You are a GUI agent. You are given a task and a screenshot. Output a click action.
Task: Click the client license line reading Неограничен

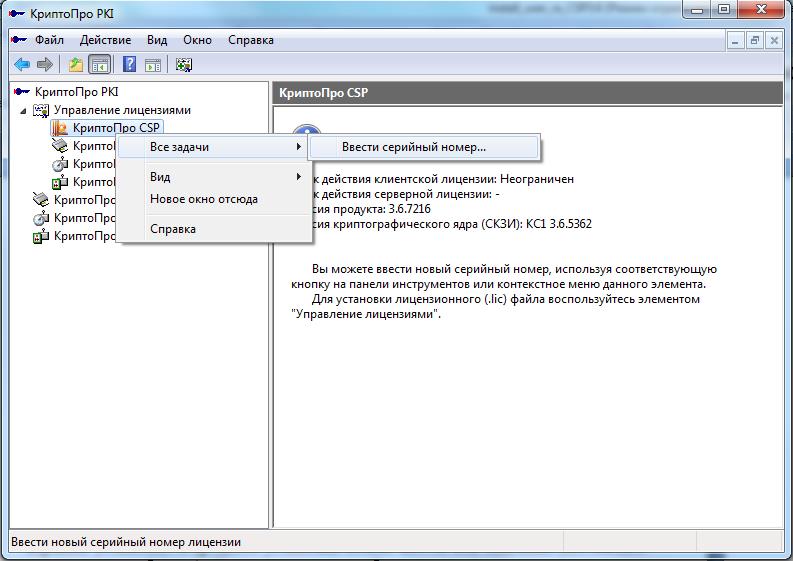click(x=443, y=179)
